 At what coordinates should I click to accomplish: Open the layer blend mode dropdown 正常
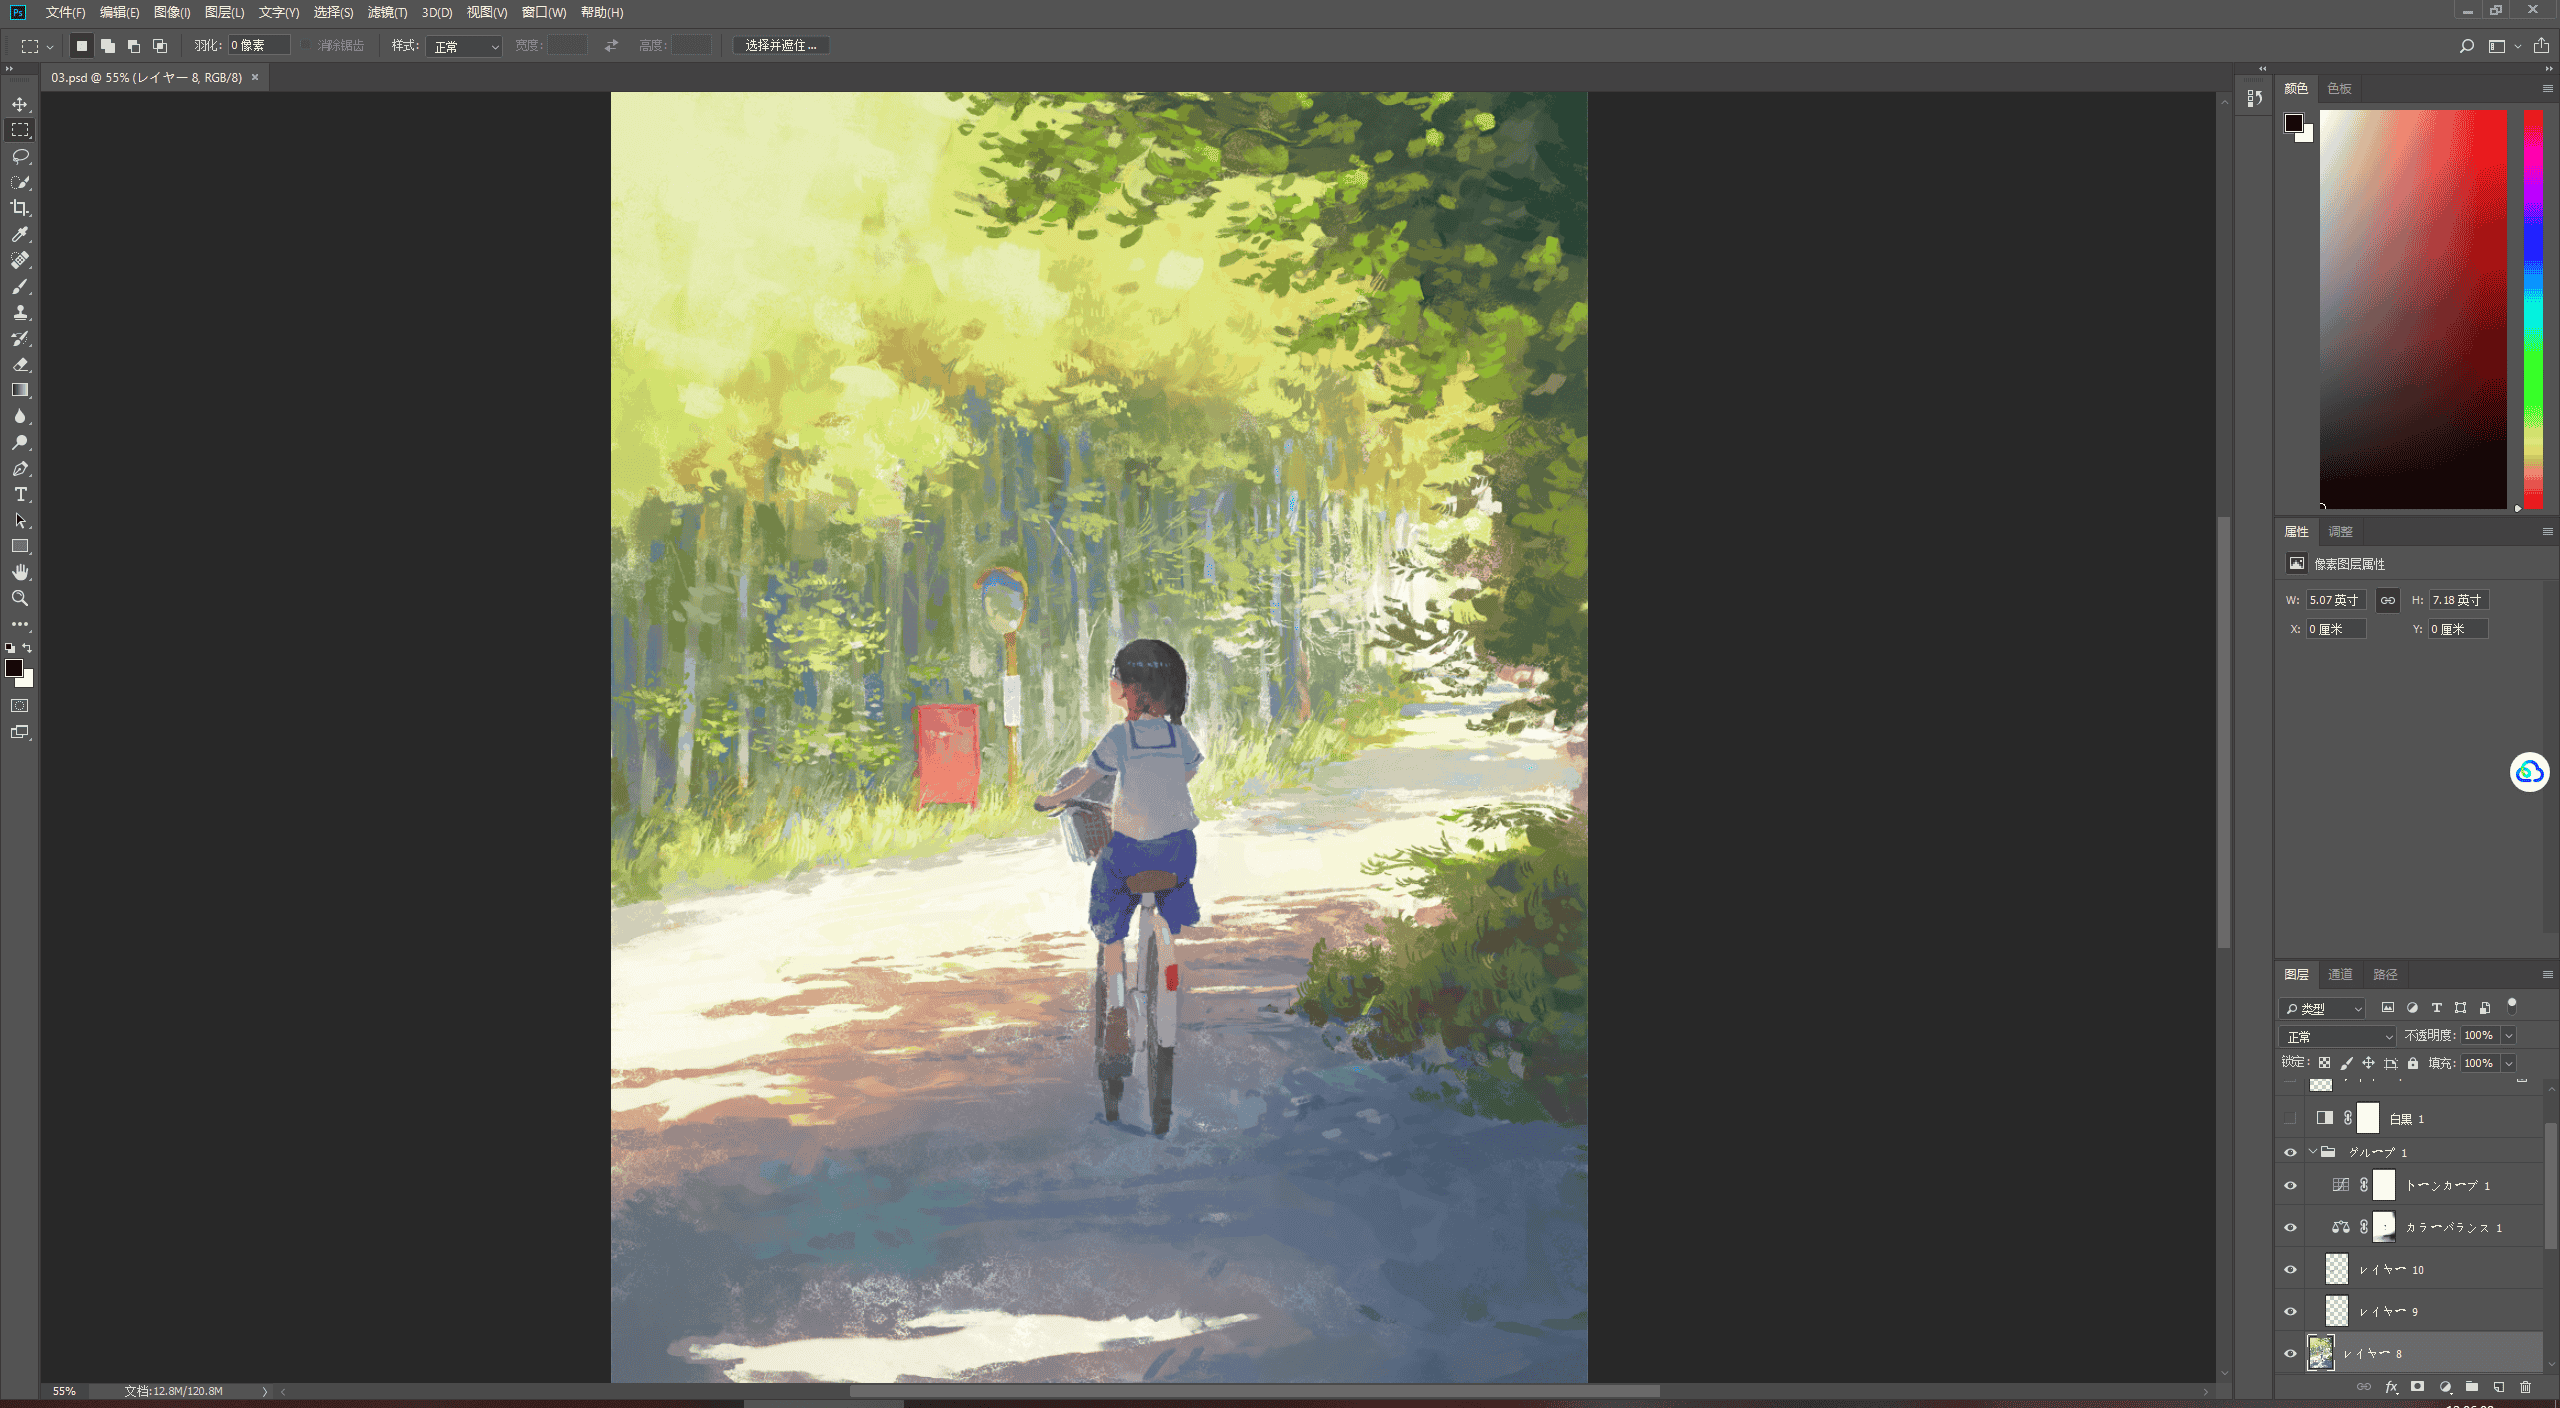[2338, 1036]
